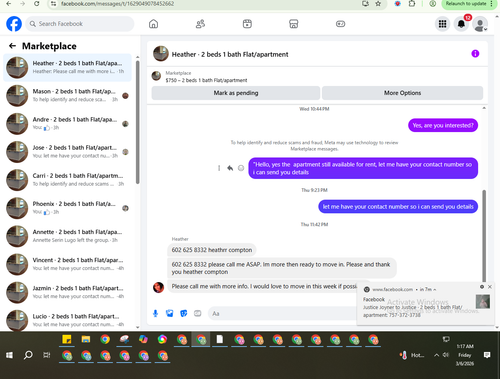
Task: Open the Gaming icon in top navigation
Action: point(340,24)
